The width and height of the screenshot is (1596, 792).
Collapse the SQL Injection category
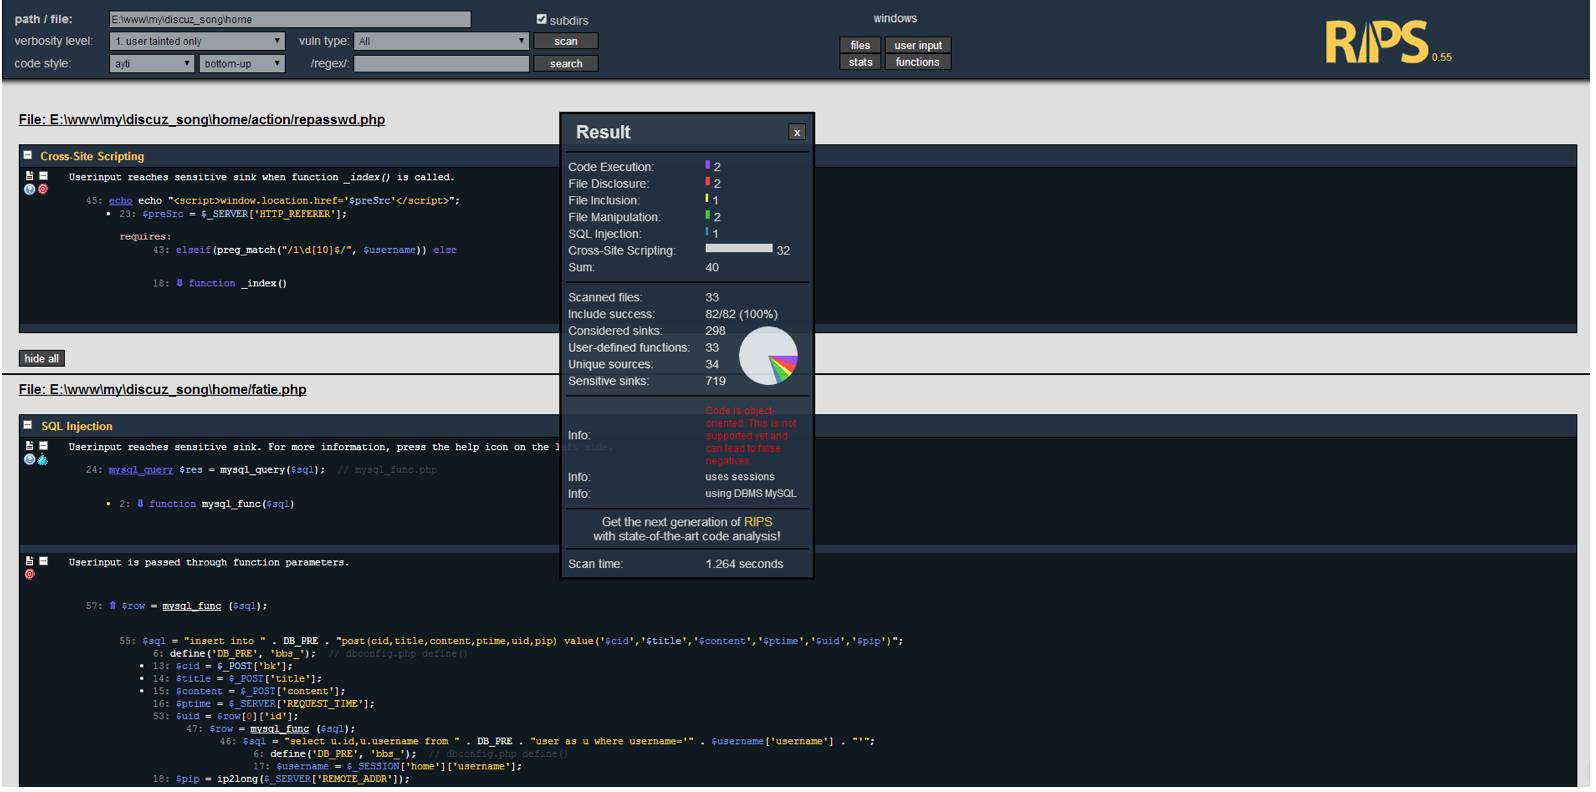[28, 426]
